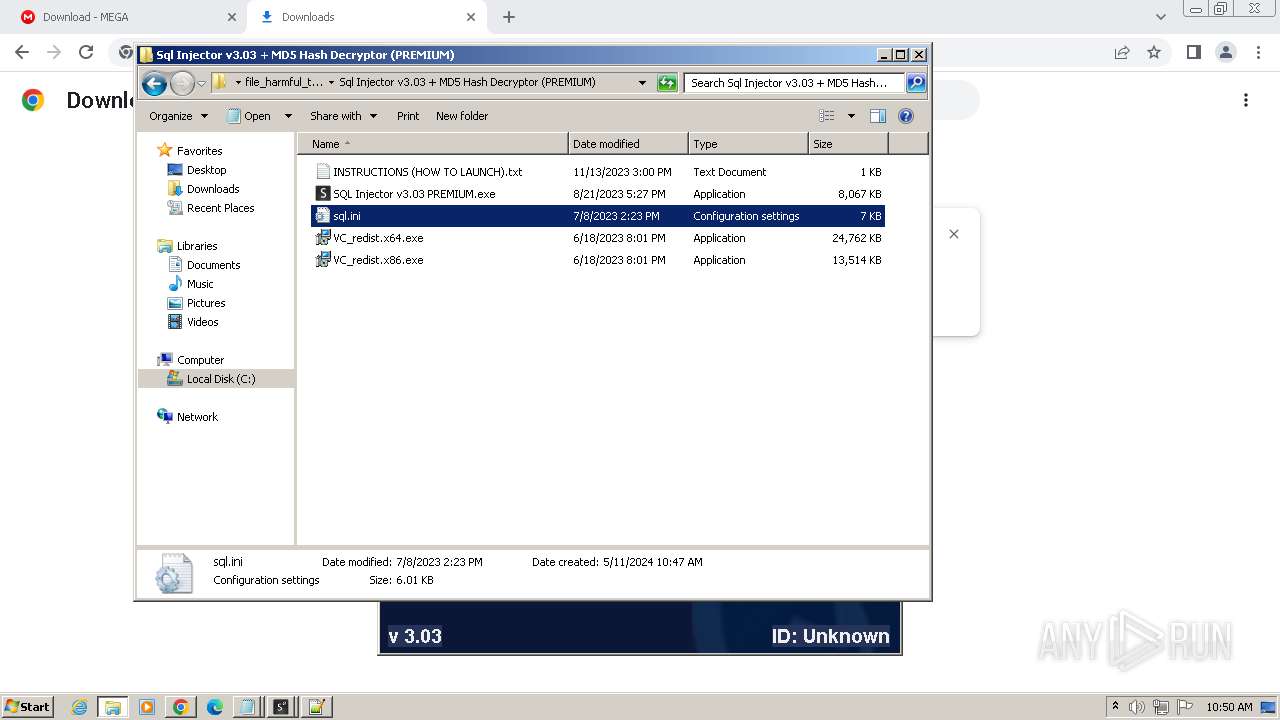Image resolution: width=1280 pixels, height=720 pixels.
Task: Open the Share with menu
Action: click(x=343, y=116)
